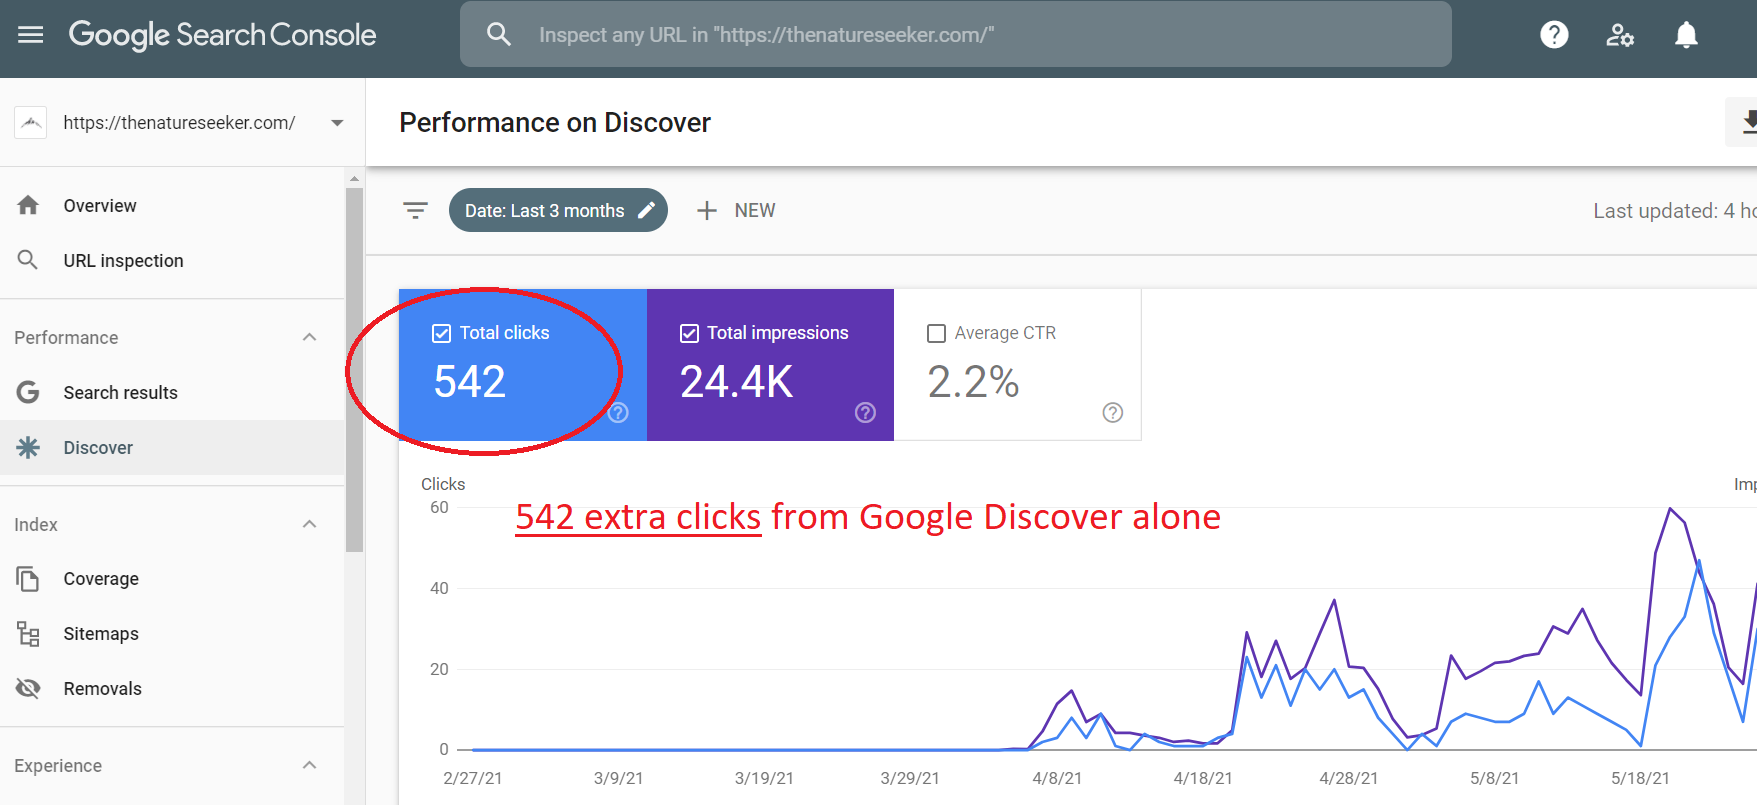The width and height of the screenshot is (1757, 805).
Task: Enable the Average CTR checkbox
Action: [x=936, y=333]
